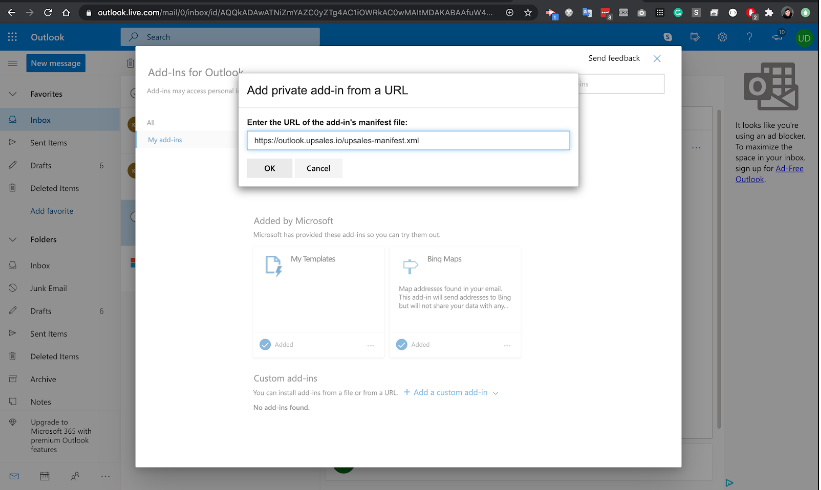The width and height of the screenshot is (821, 490).
Task: Switch to the Mail module icon
Action: pos(14,476)
